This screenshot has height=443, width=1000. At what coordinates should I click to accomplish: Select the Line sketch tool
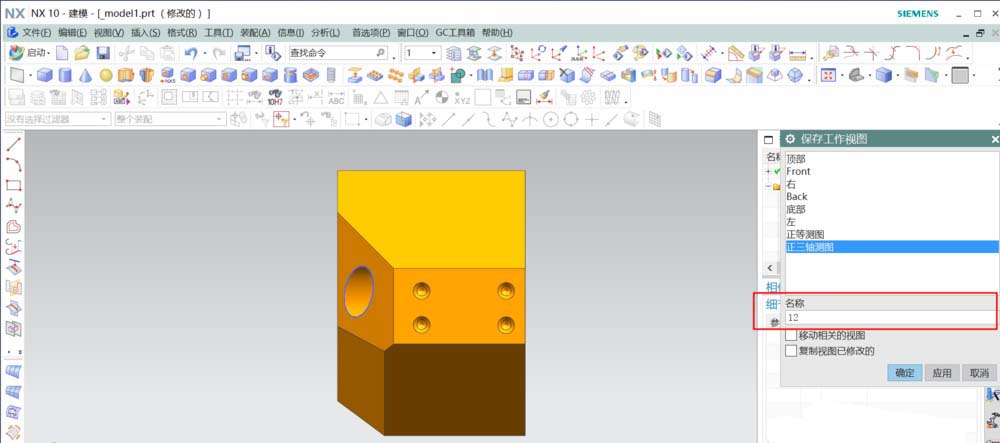pyautogui.click(x=13, y=144)
